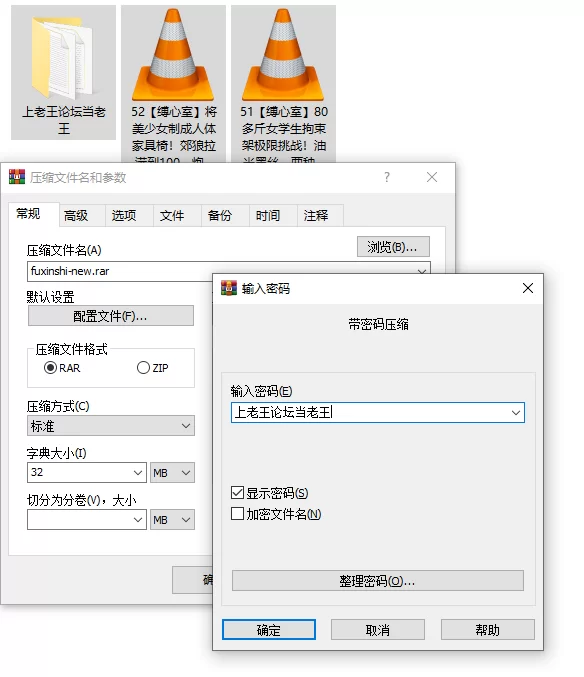Uncheck 显示密码 checkbox

click(x=237, y=493)
